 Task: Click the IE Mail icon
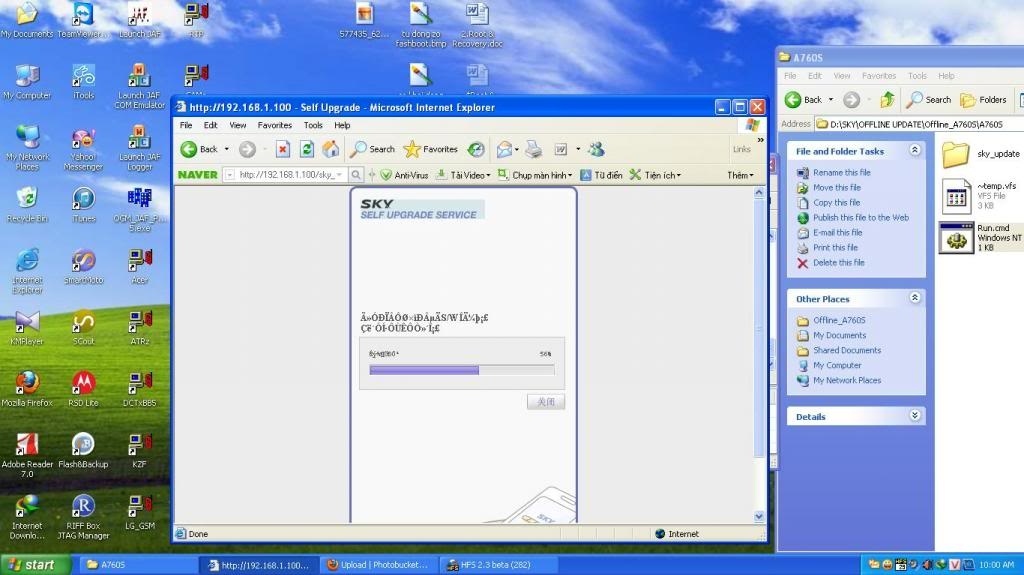[504, 150]
